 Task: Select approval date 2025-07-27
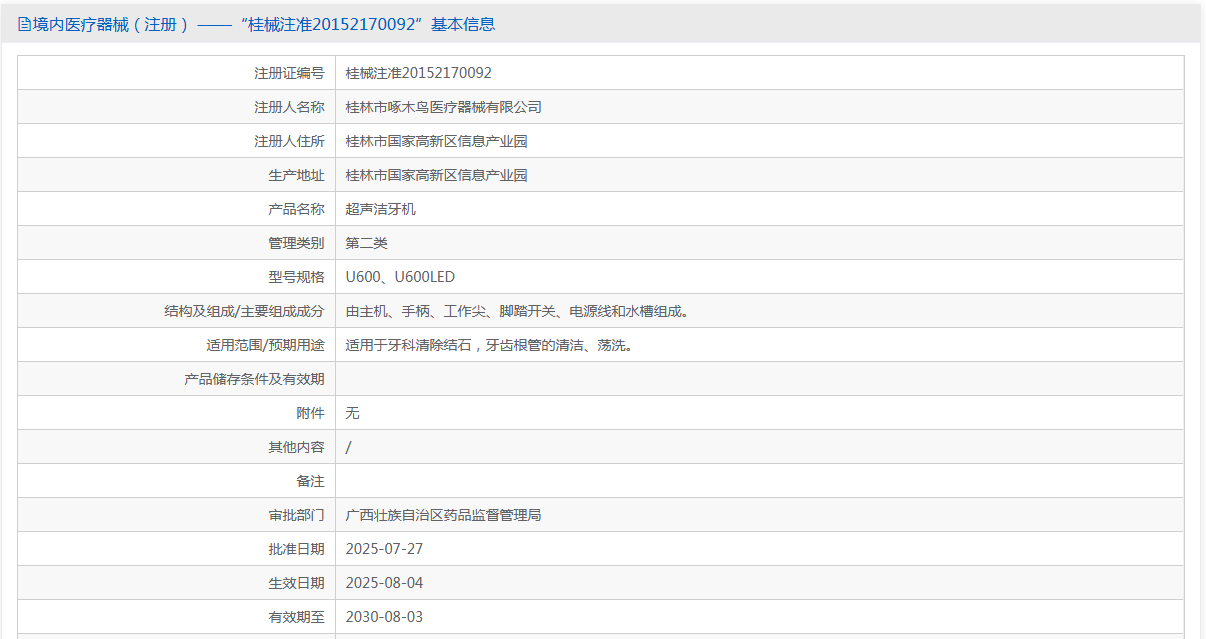tap(384, 549)
